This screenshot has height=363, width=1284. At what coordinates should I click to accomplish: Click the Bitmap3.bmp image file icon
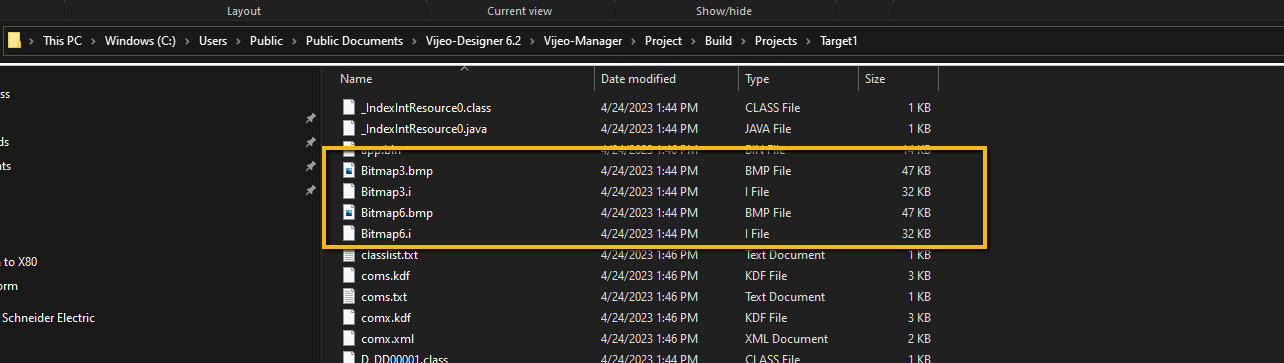[x=348, y=171]
